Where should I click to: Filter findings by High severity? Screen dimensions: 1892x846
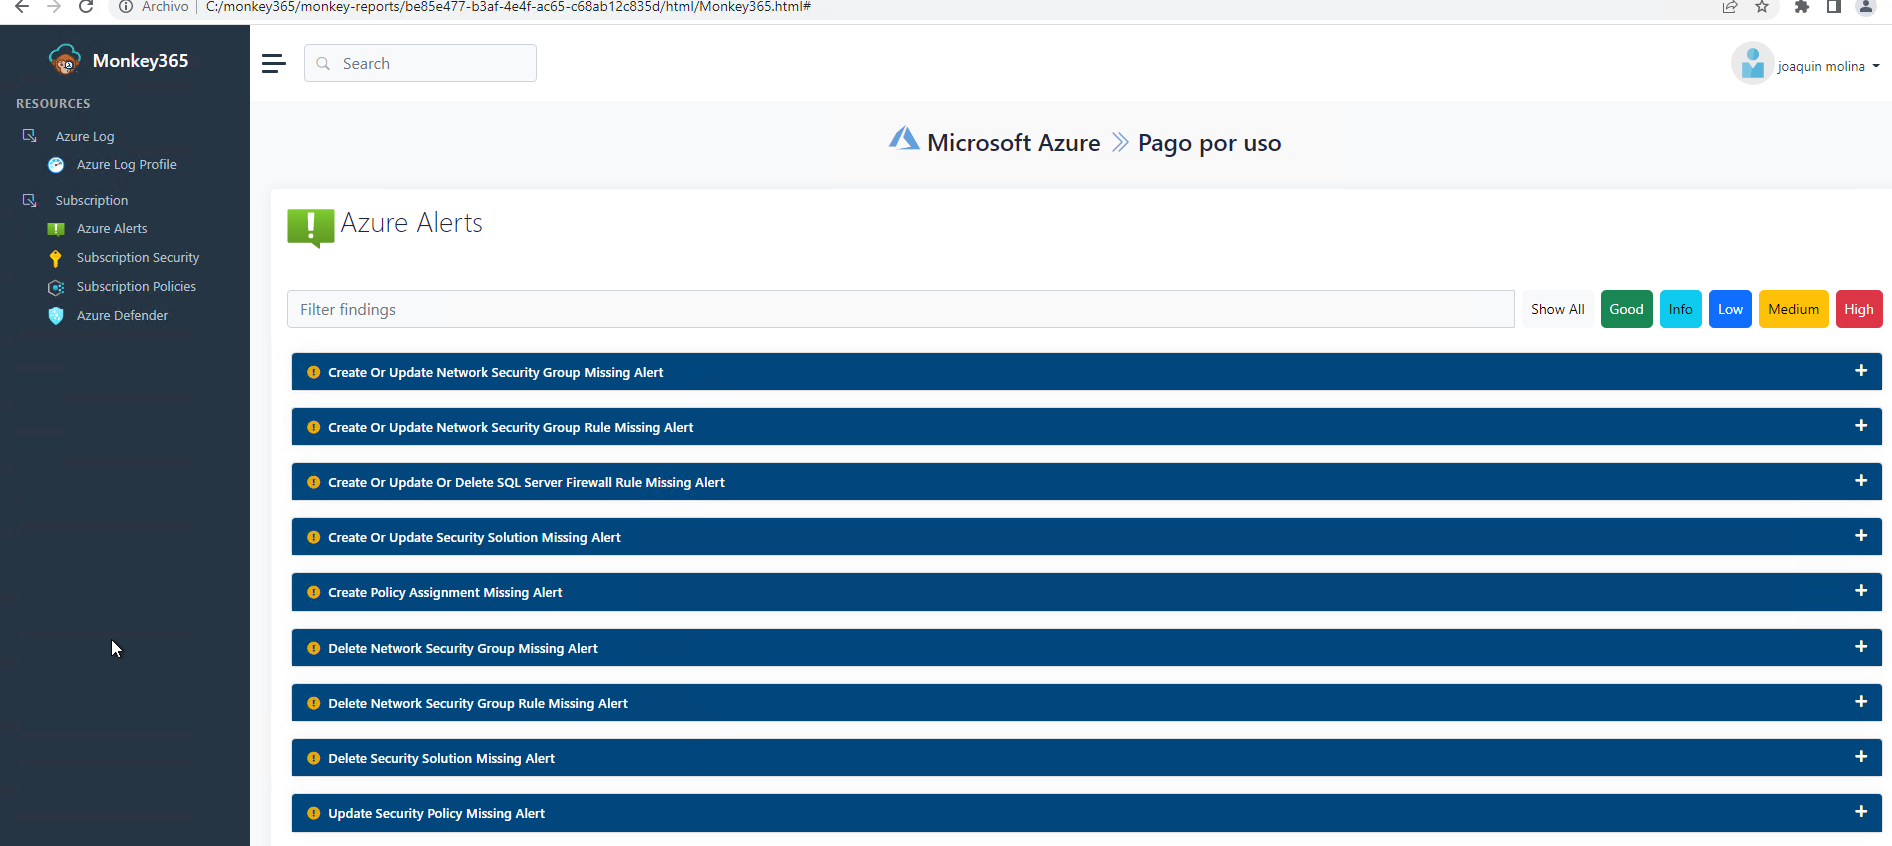click(x=1858, y=309)
